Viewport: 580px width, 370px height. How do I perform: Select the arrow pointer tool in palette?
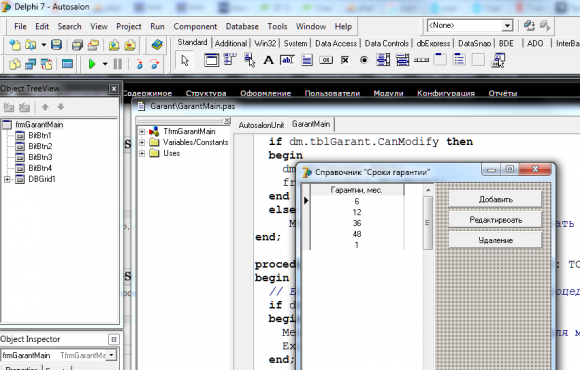coord(185,60)
